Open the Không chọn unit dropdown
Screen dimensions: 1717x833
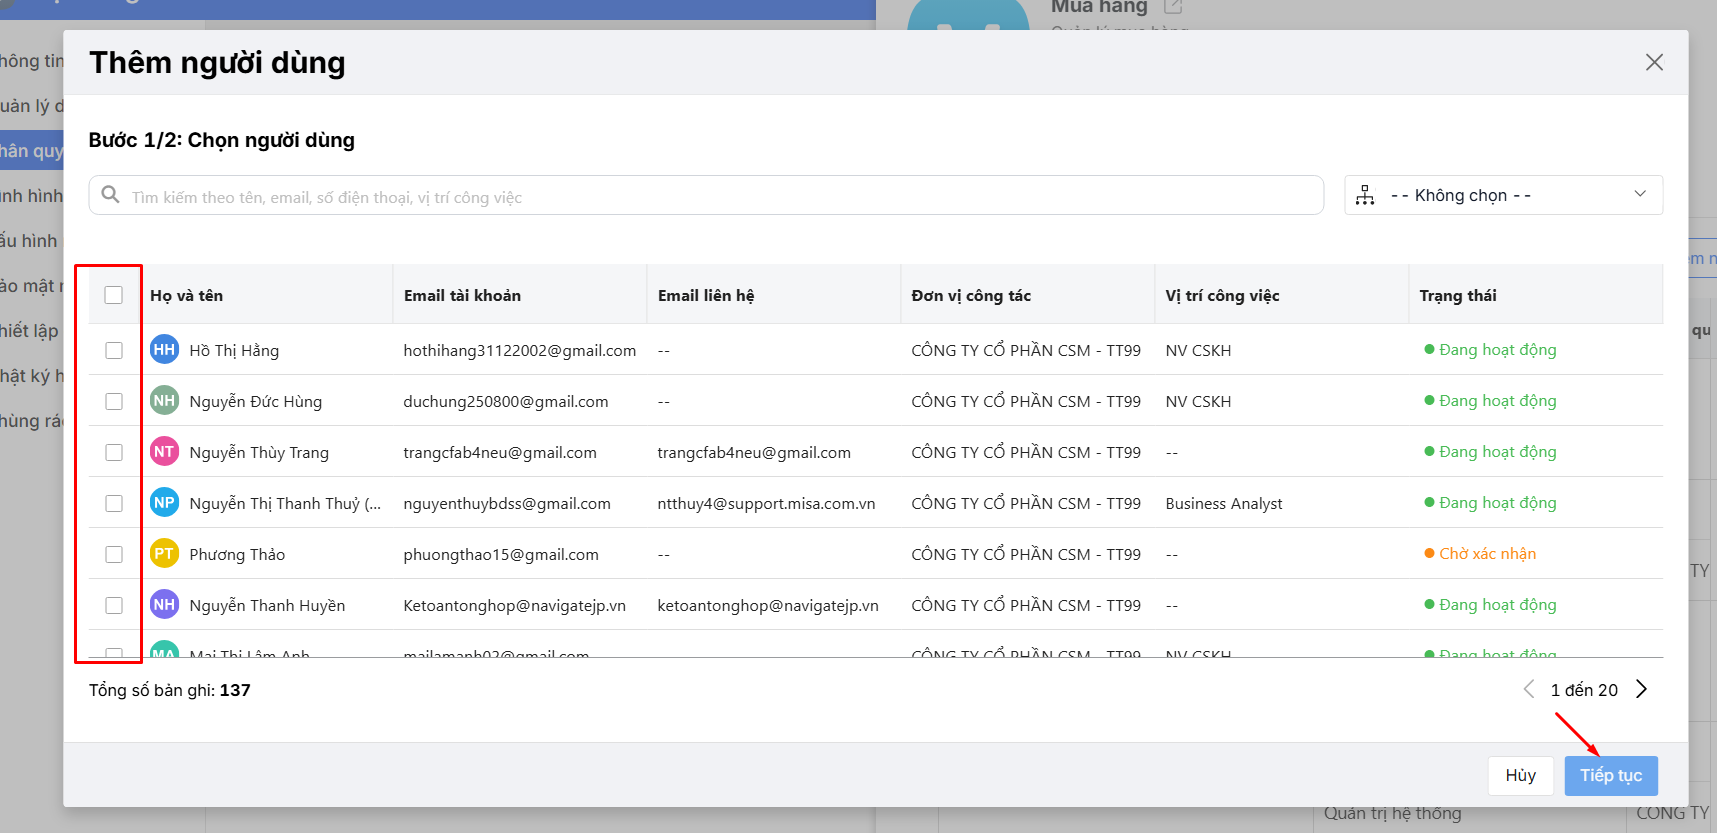pos(1503,195)
